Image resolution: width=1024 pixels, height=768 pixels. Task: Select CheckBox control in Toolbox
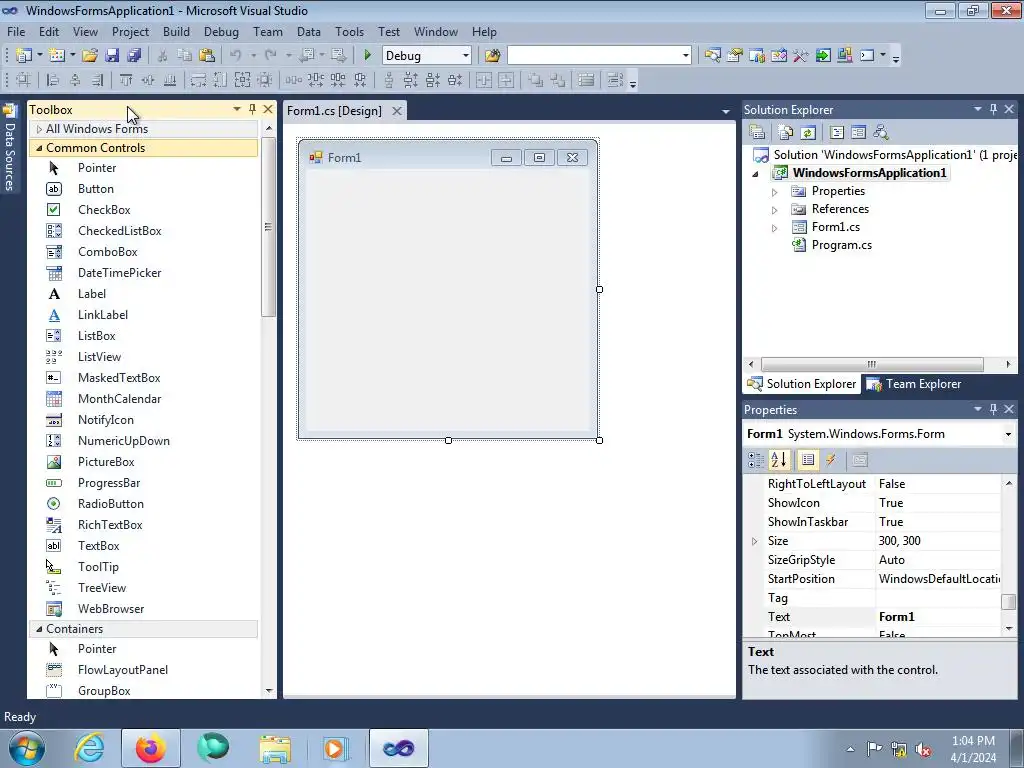click(104, 210)
